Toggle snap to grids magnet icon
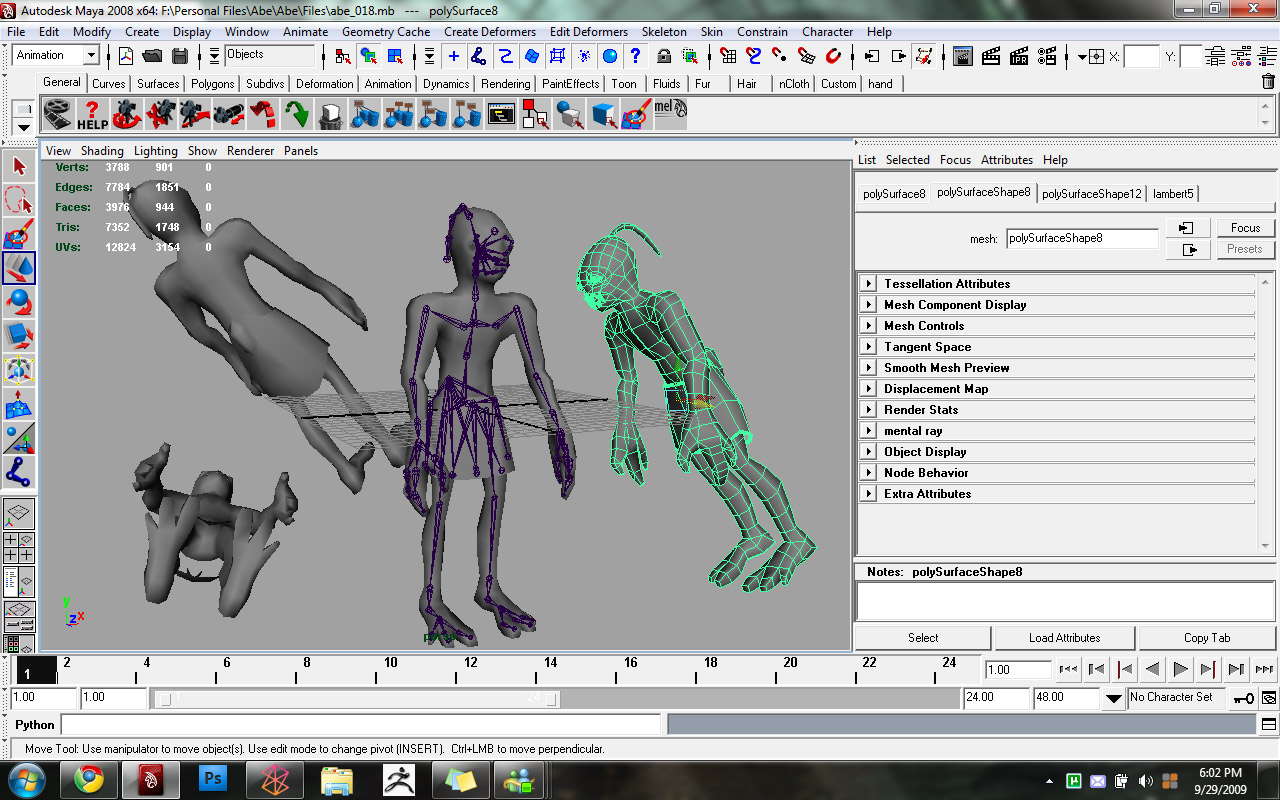This screenshot has width=1280, height=800. [x=729, y=56]
